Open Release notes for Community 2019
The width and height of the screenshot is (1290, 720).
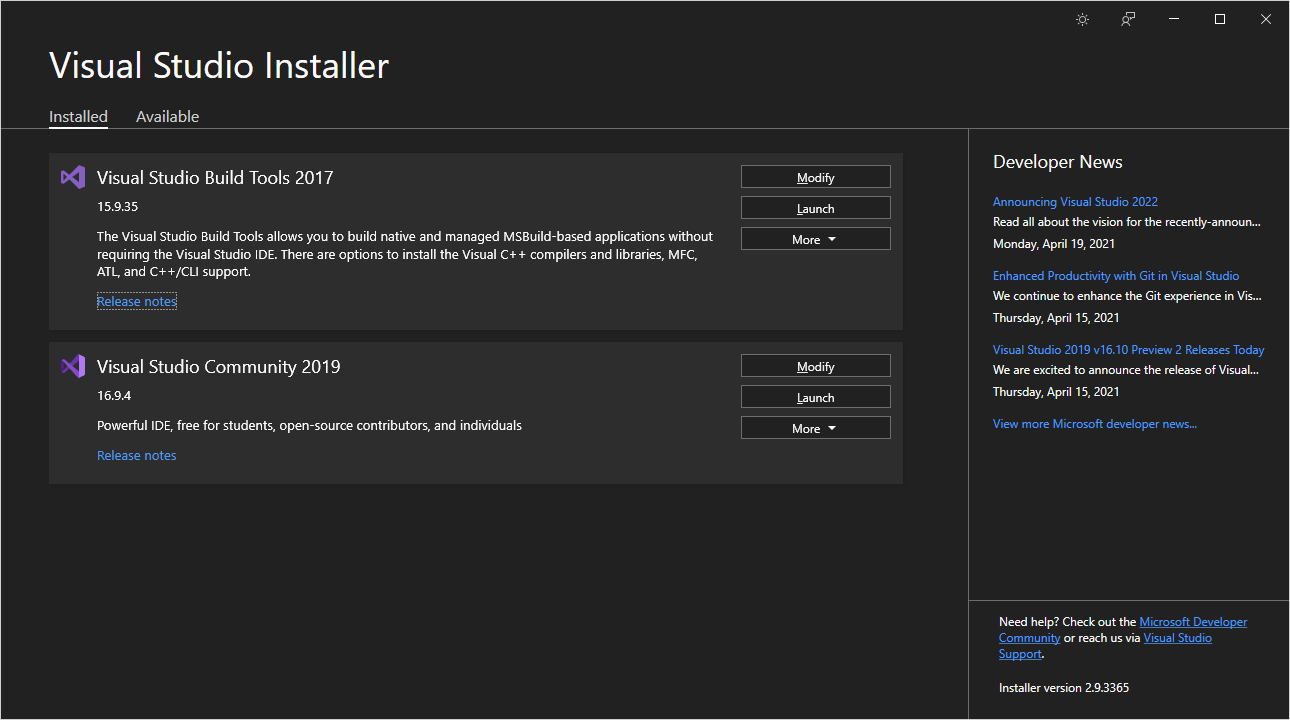click(x=137, y=455)
